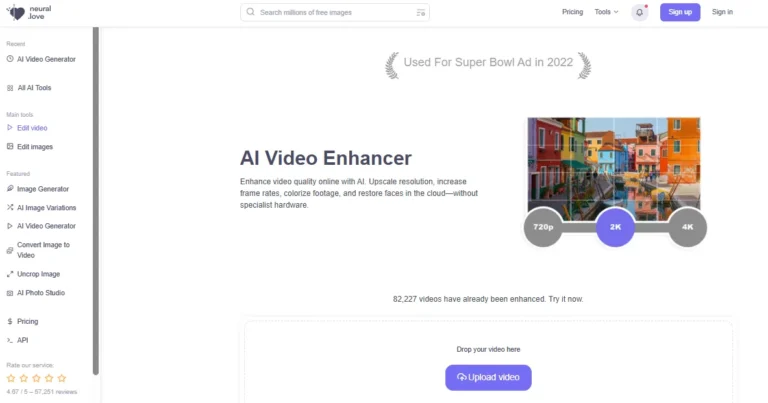Open AI Photo Studio tool

tap(41, 293)
